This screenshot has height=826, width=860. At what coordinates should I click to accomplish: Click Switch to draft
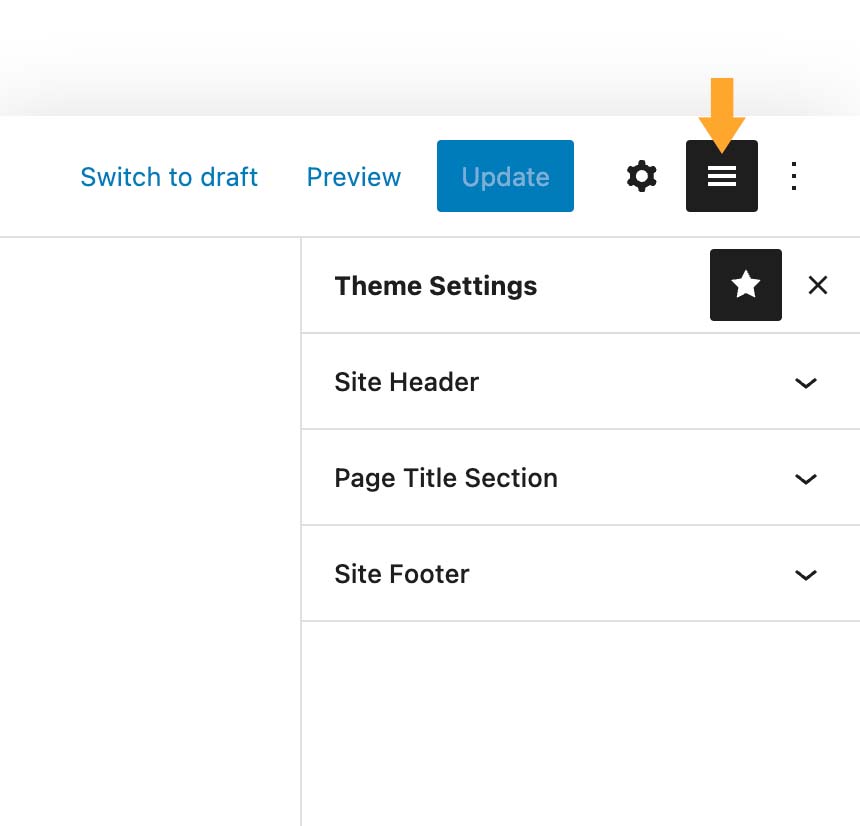(168, 176)
